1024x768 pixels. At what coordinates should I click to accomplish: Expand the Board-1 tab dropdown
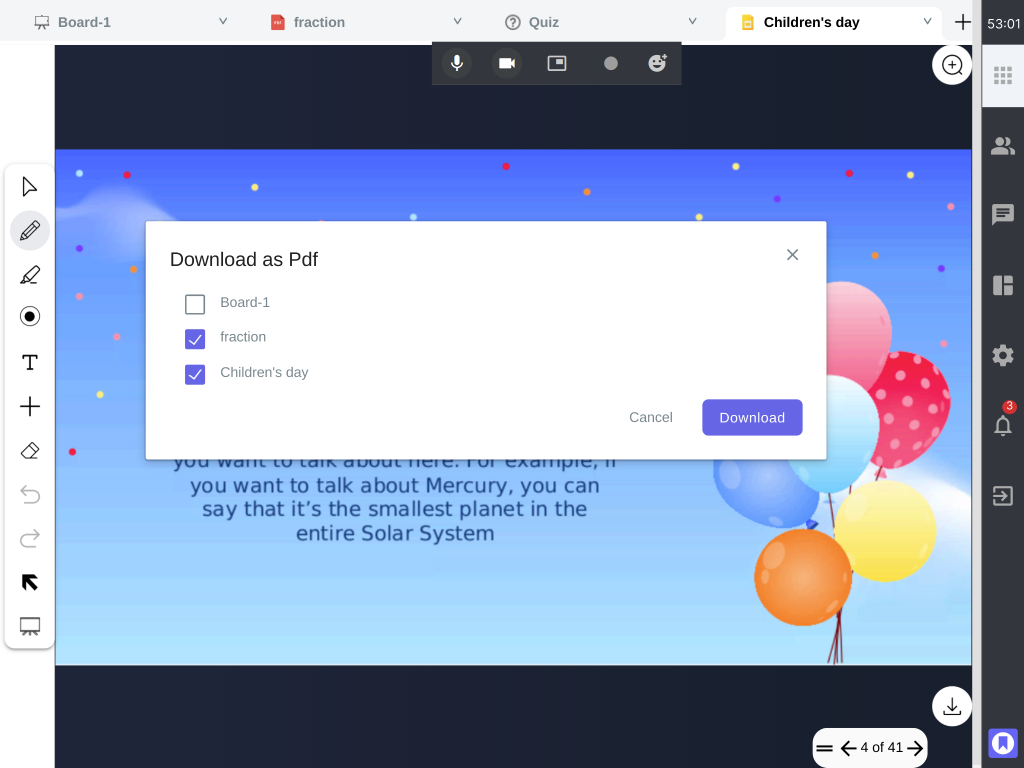pyautogui.click(x=223, y=21)
